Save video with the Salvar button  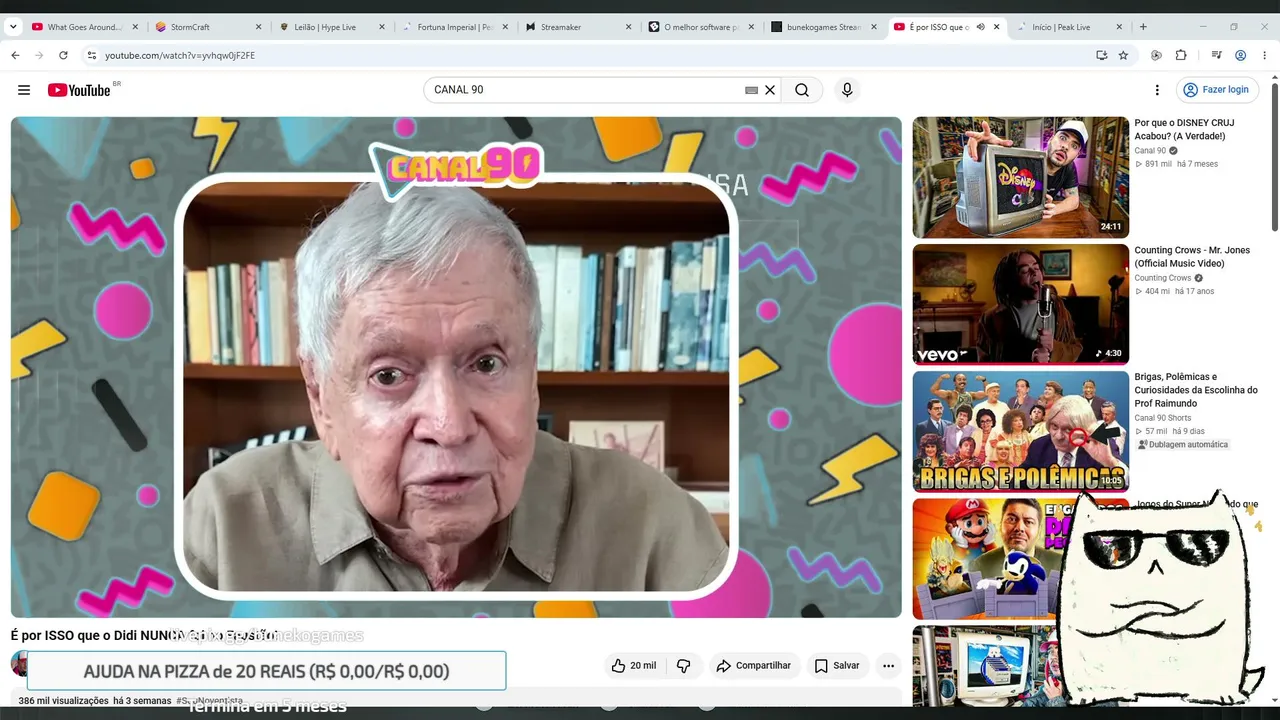[x=836, y=666]
